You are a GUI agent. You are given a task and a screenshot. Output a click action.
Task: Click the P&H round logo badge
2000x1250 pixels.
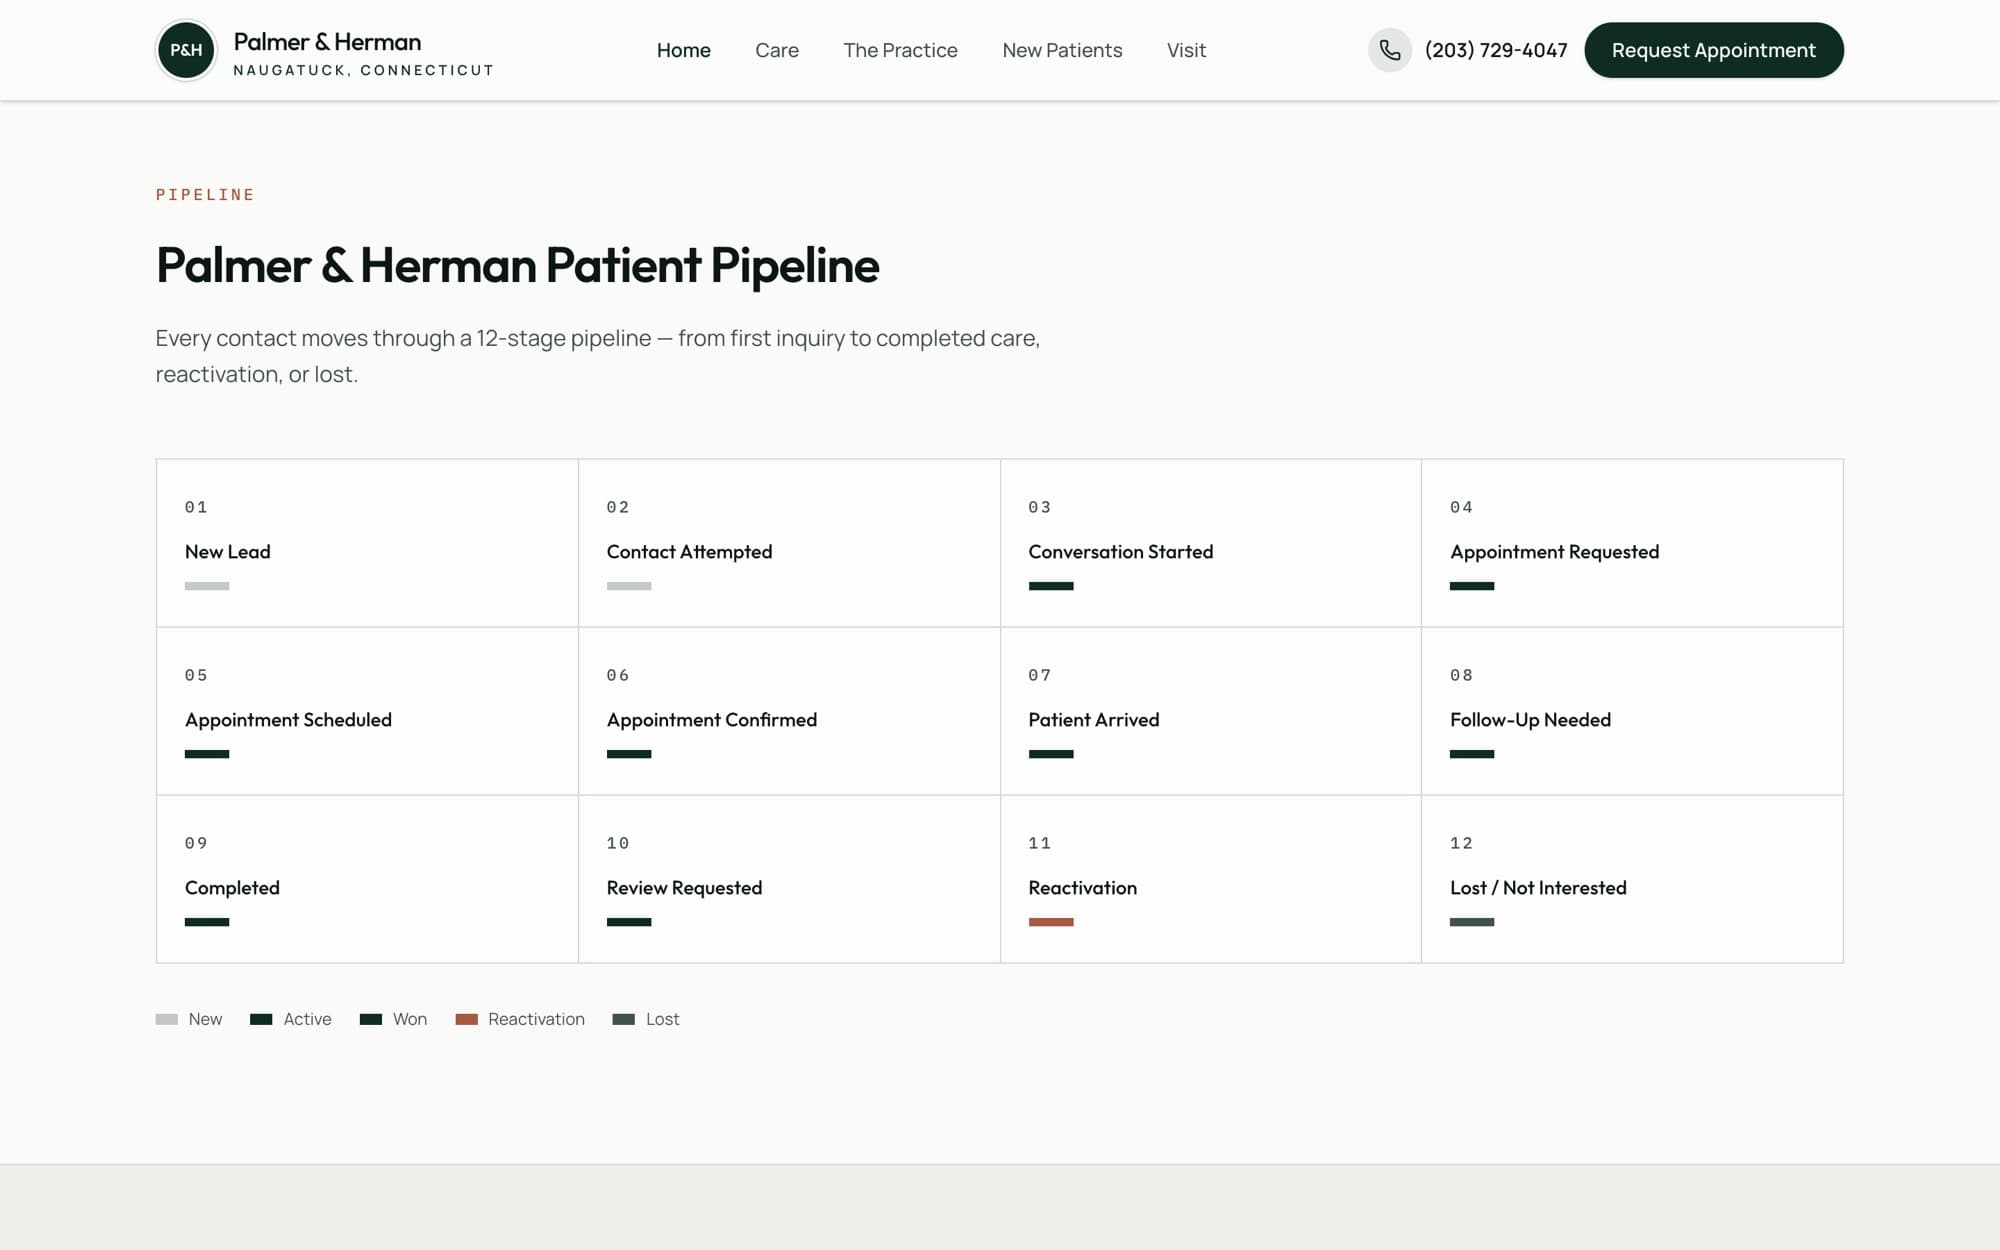point(186,50)
